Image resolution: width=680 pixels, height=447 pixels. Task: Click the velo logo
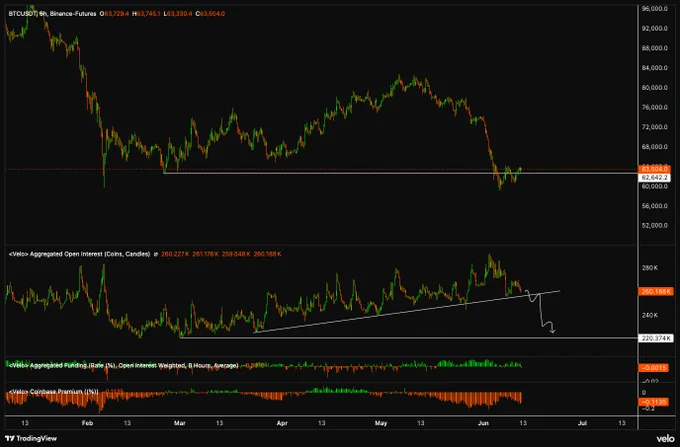click(x=665, y=438)
